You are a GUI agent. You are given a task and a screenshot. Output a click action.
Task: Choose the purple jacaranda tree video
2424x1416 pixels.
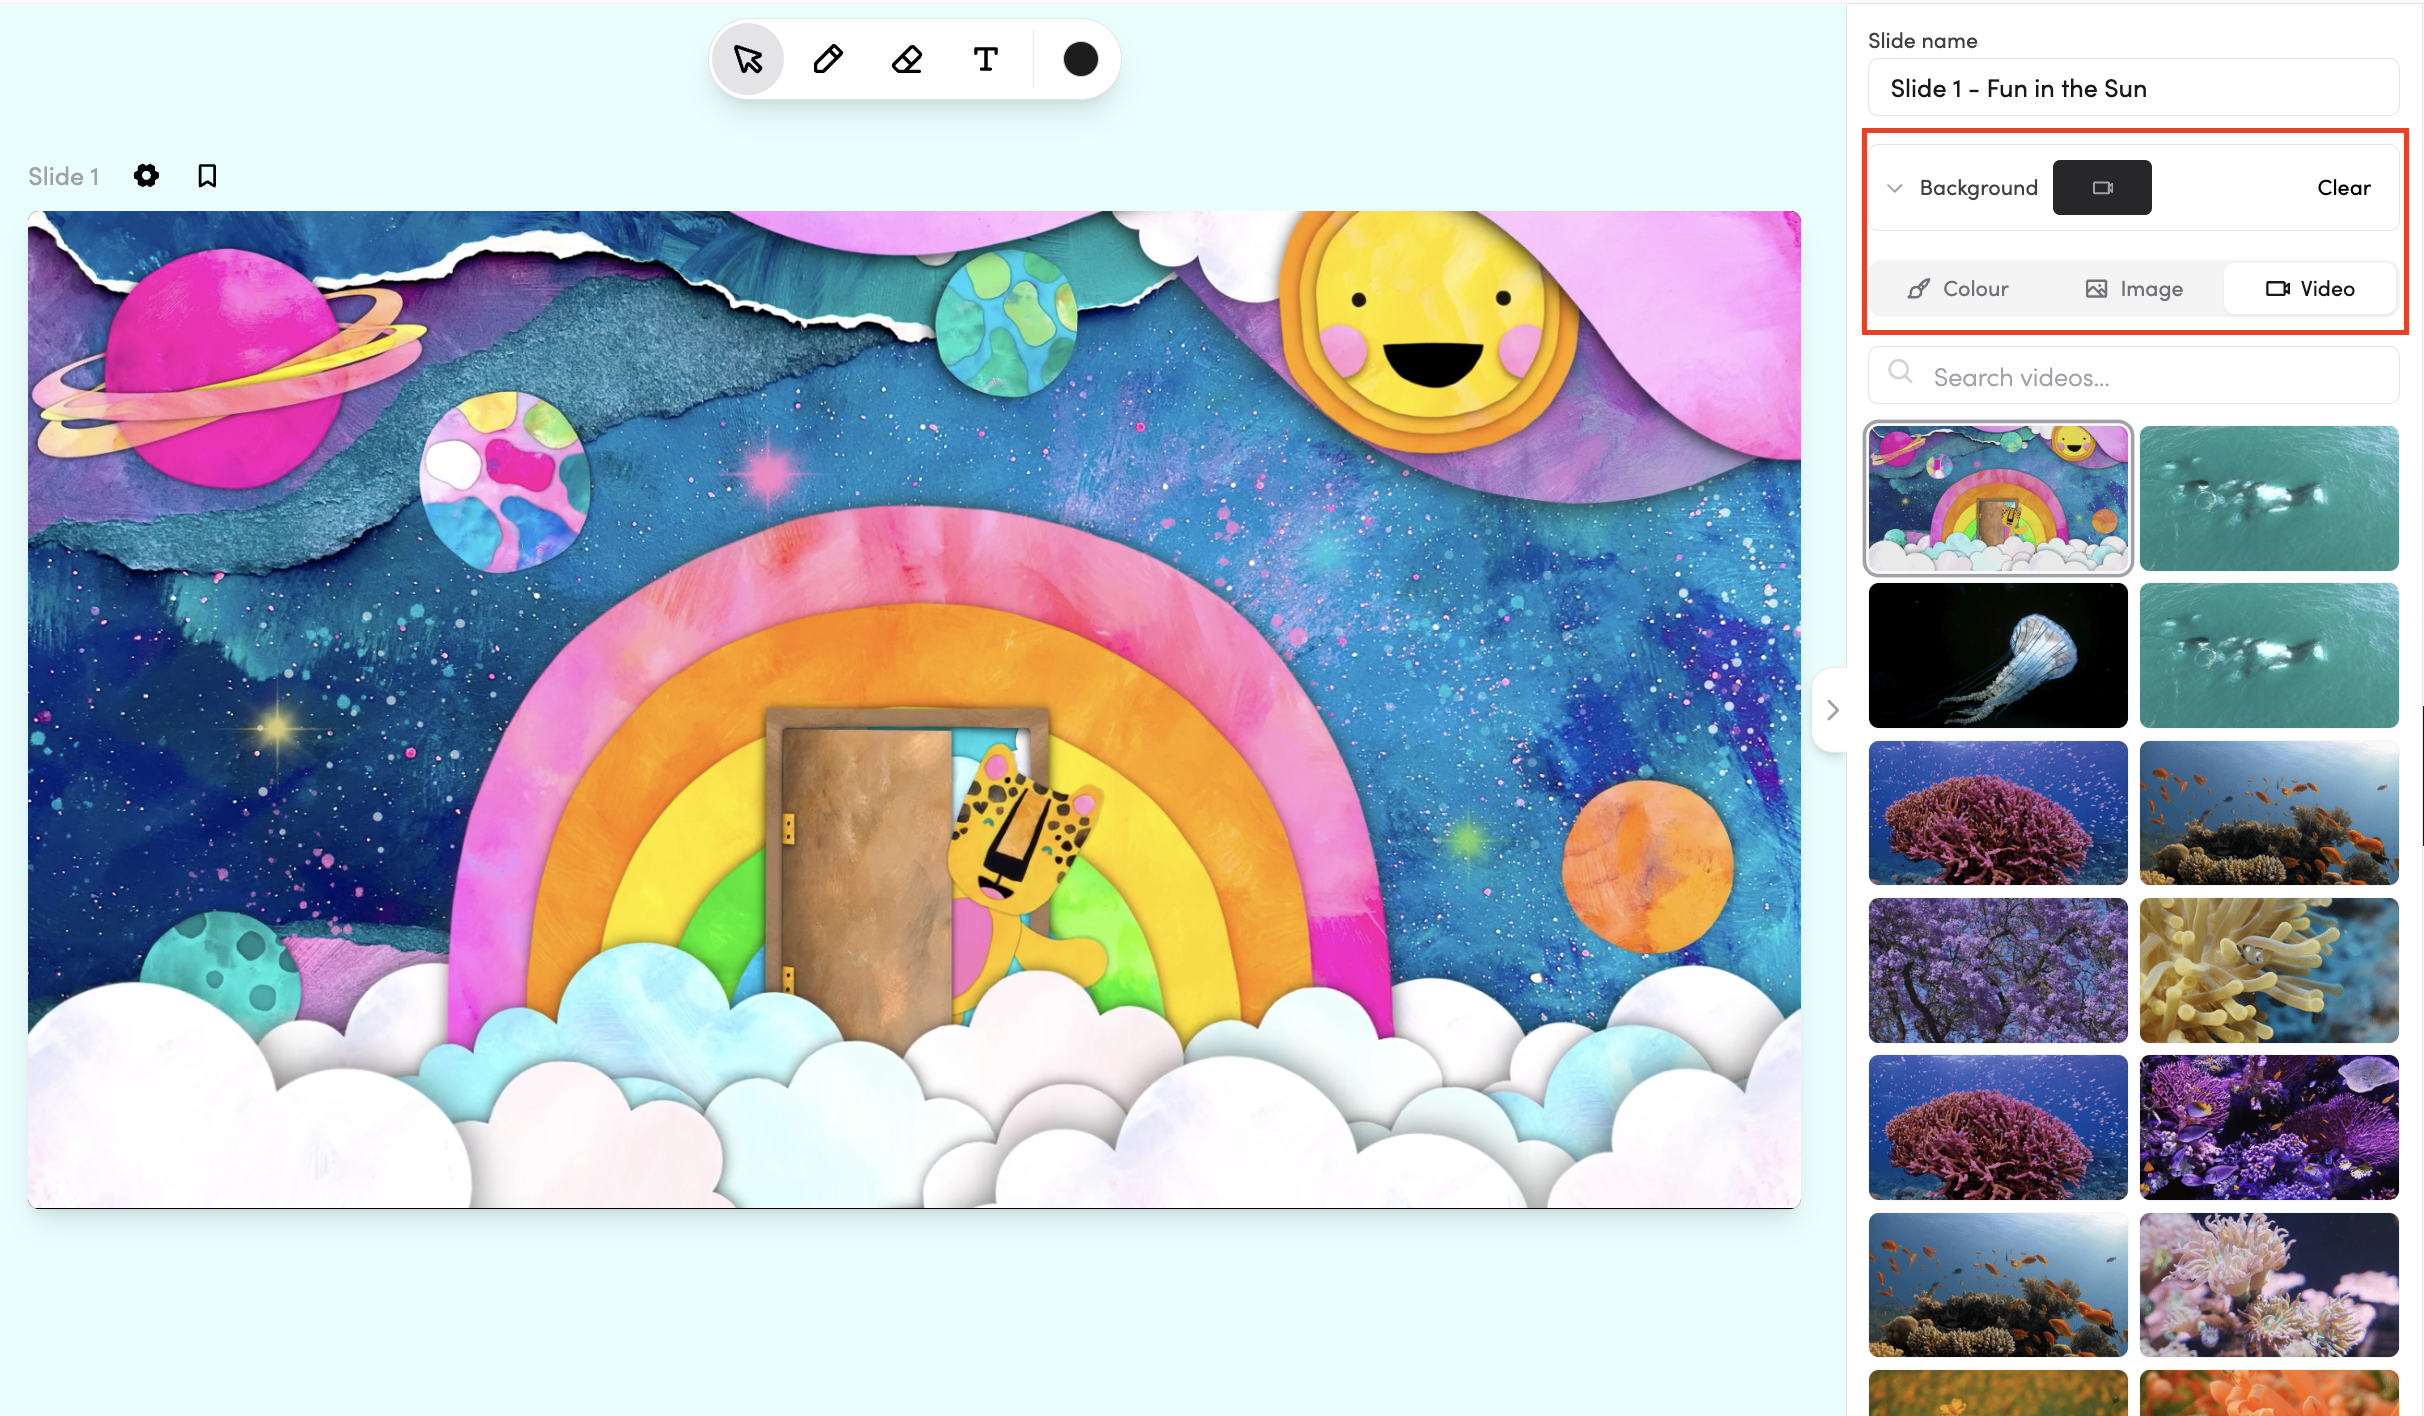point(1998,970)
